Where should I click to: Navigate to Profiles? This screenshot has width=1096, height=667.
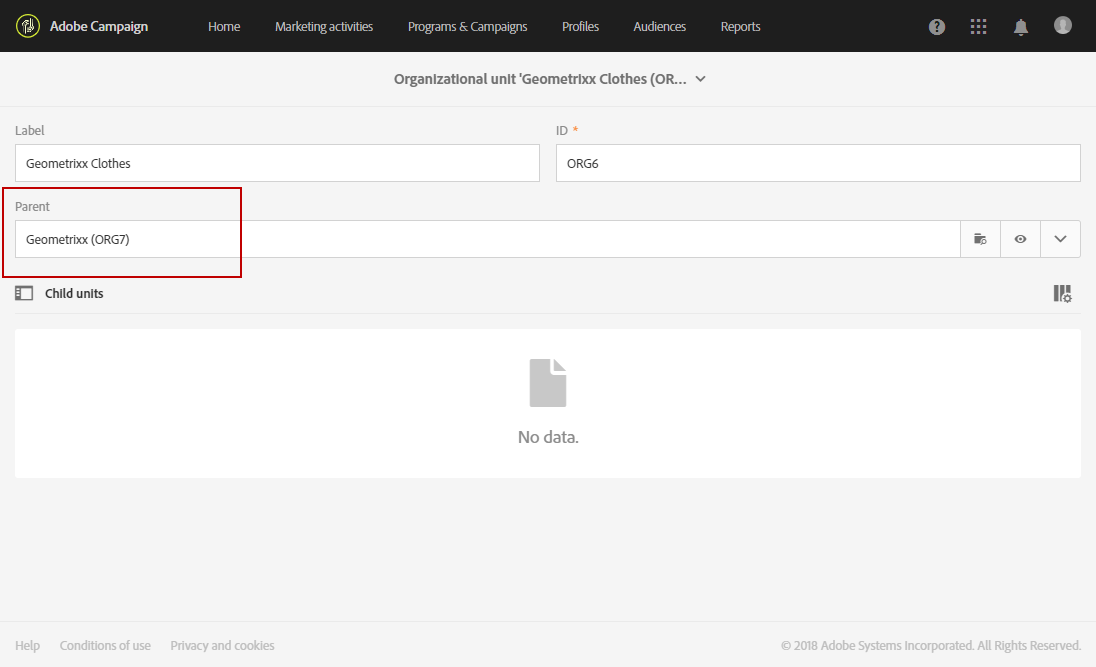tap(580, 27)
